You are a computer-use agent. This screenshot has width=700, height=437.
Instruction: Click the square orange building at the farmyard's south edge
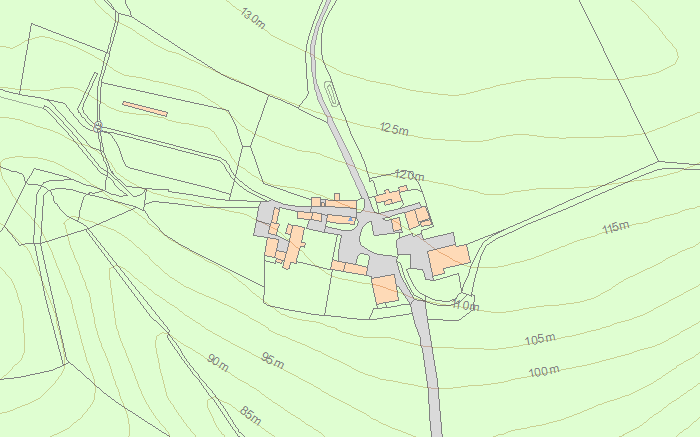385,290
